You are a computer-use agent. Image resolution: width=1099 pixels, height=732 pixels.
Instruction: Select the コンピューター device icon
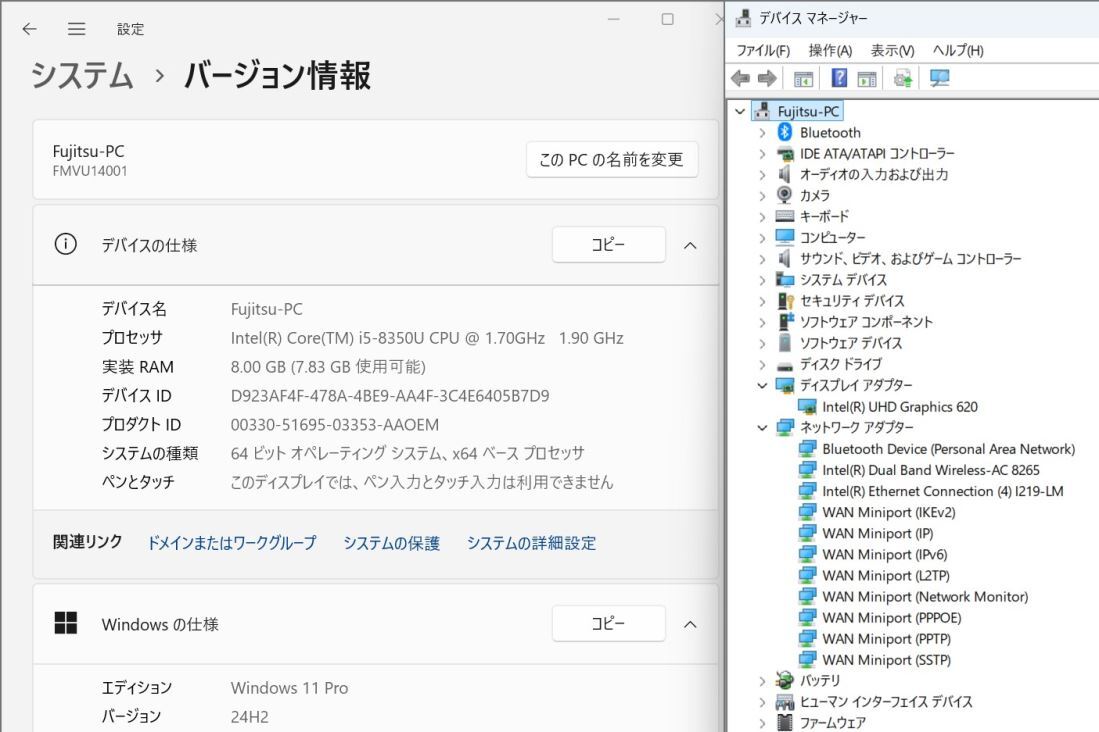[785, 237]
